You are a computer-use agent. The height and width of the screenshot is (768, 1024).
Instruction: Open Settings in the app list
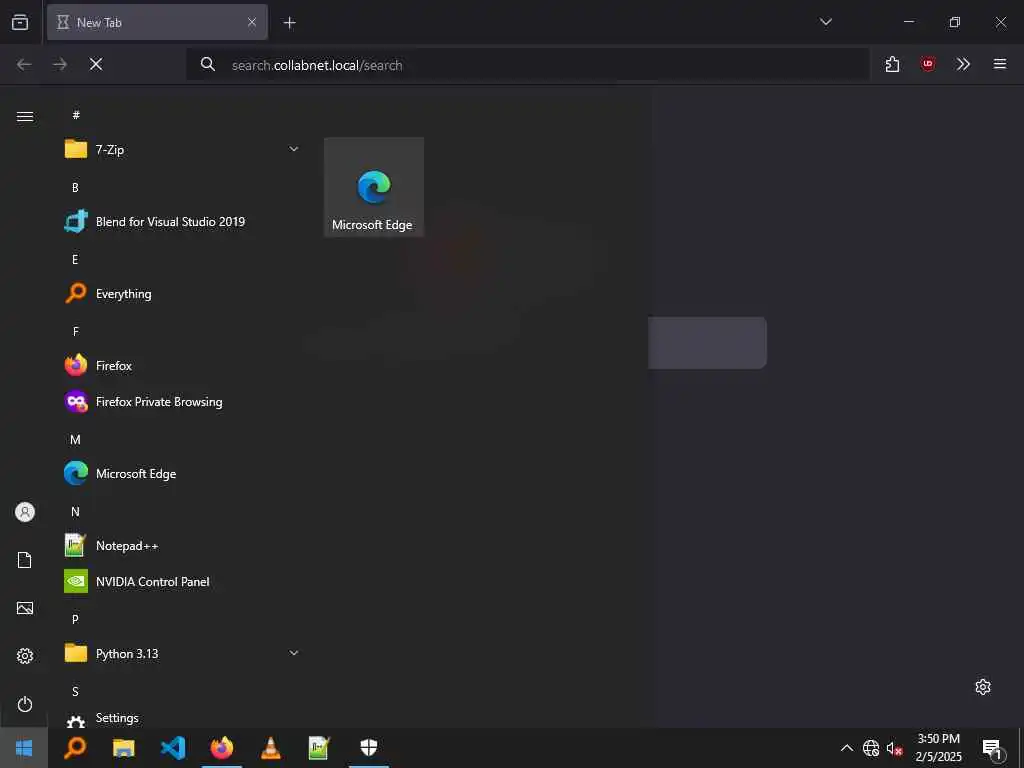182,718
